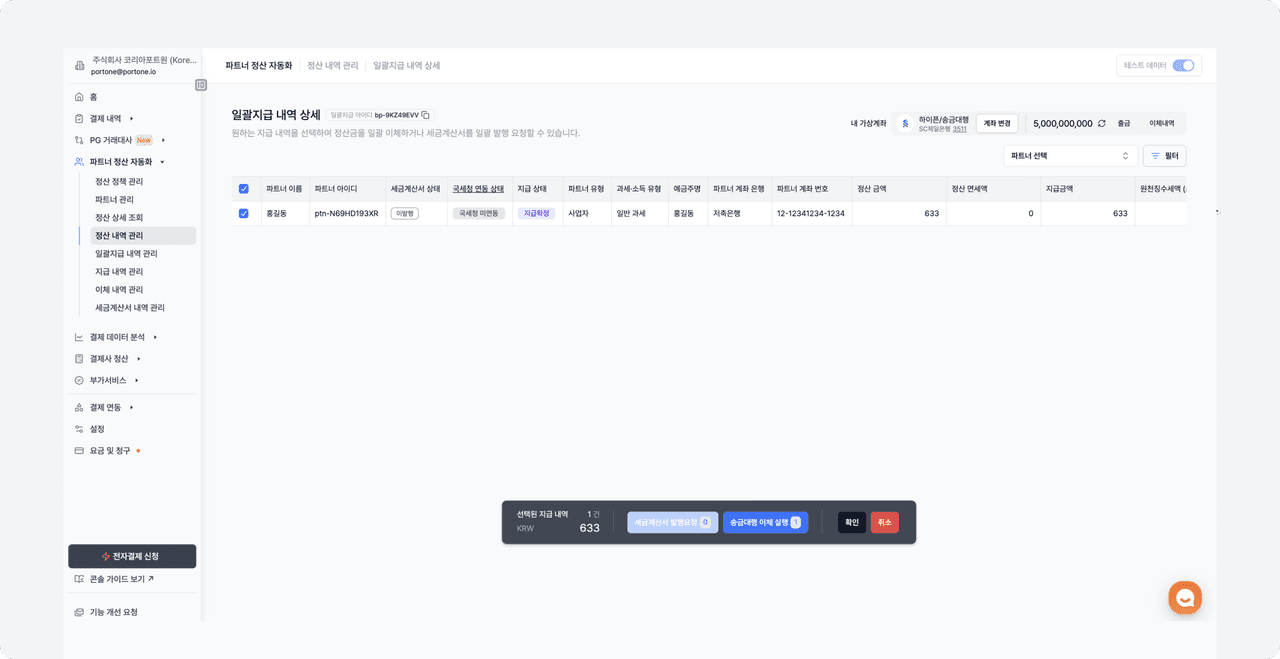Open the 파트너 선택 dropdown
The height and width of the screenshot is (659, 1280).
[x=1070, y=156]
